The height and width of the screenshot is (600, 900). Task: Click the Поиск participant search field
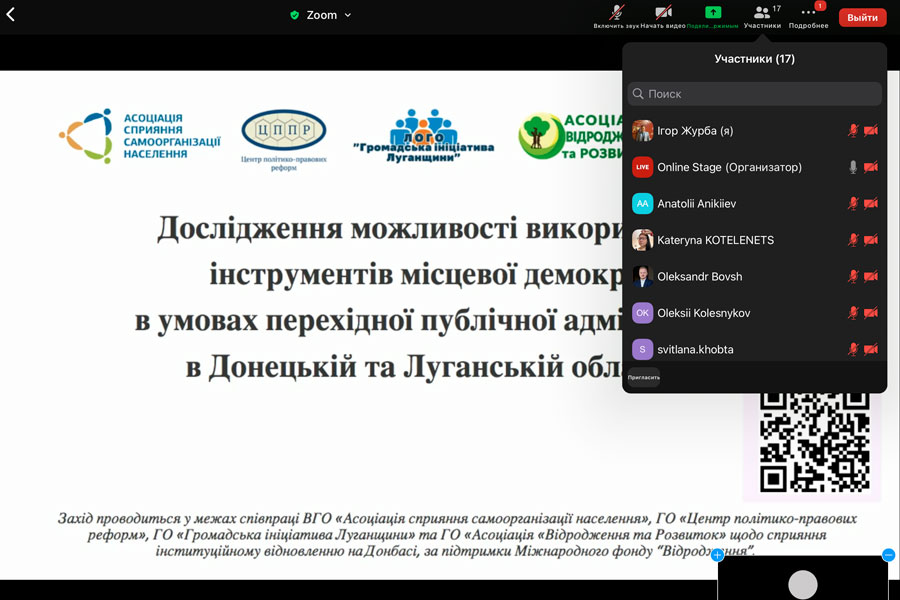pyautogui.click(x=754, y=94)
